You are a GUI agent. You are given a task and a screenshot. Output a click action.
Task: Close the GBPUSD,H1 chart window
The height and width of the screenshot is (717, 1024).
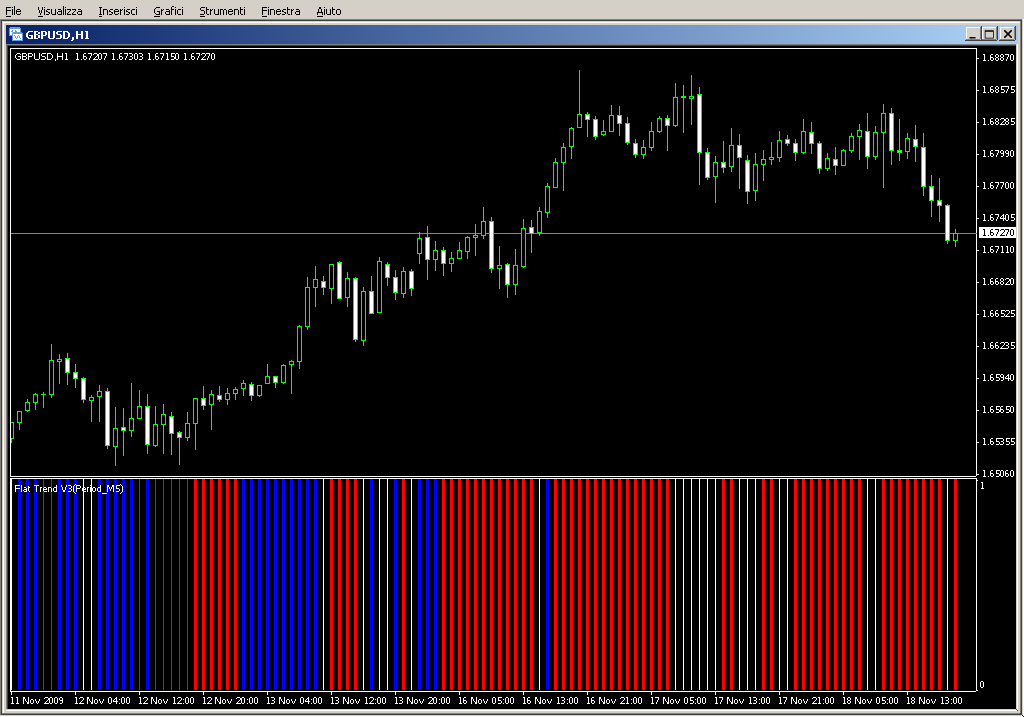pos(1007,34)
